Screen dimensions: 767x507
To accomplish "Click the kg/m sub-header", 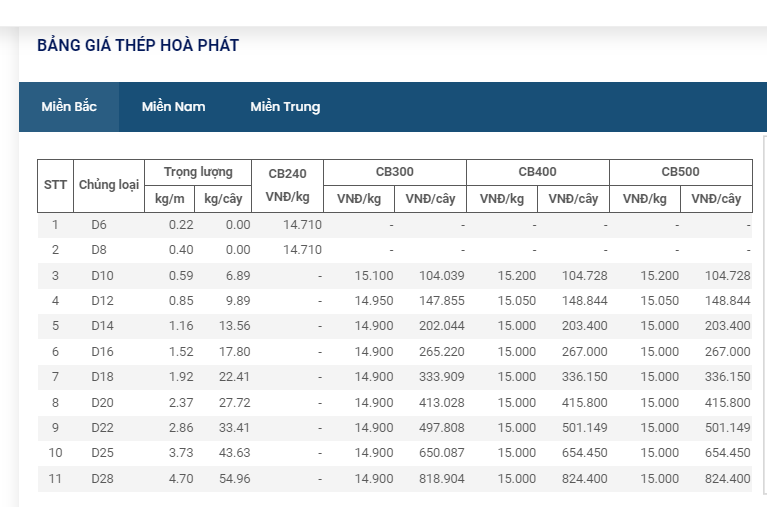I will (x=170, y=198).
